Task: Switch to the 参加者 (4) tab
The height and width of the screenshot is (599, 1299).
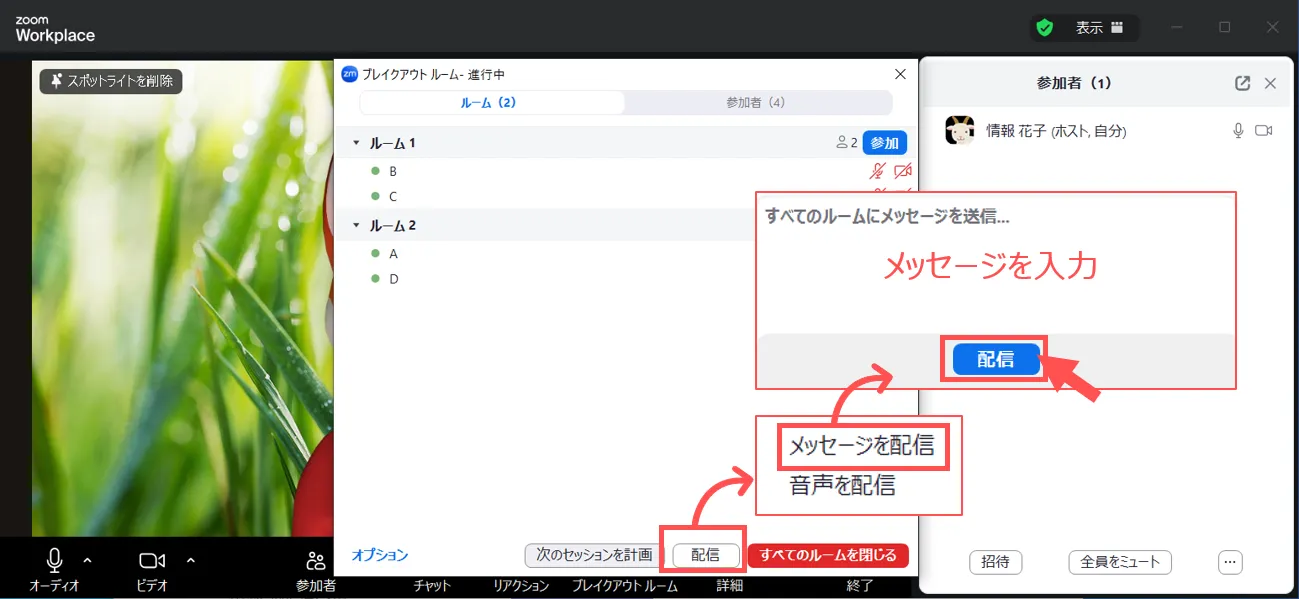Action: point(755,103)
